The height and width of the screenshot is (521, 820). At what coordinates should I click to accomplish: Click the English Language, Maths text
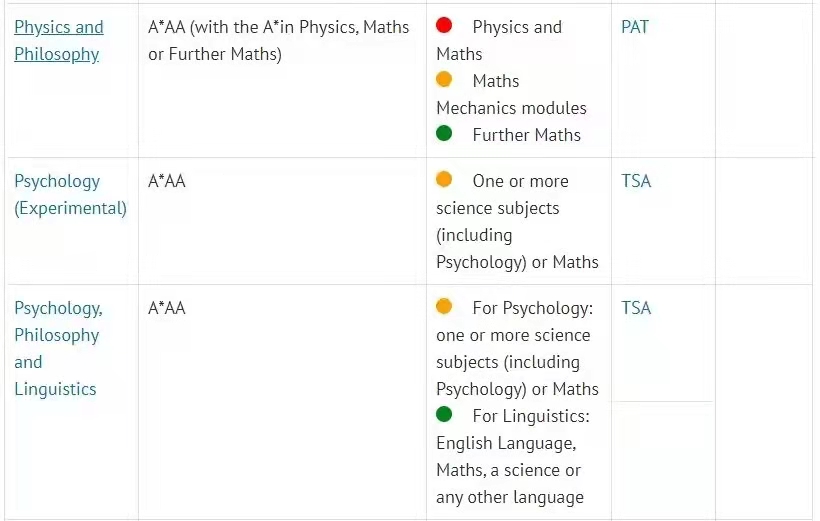click(507, 457)
